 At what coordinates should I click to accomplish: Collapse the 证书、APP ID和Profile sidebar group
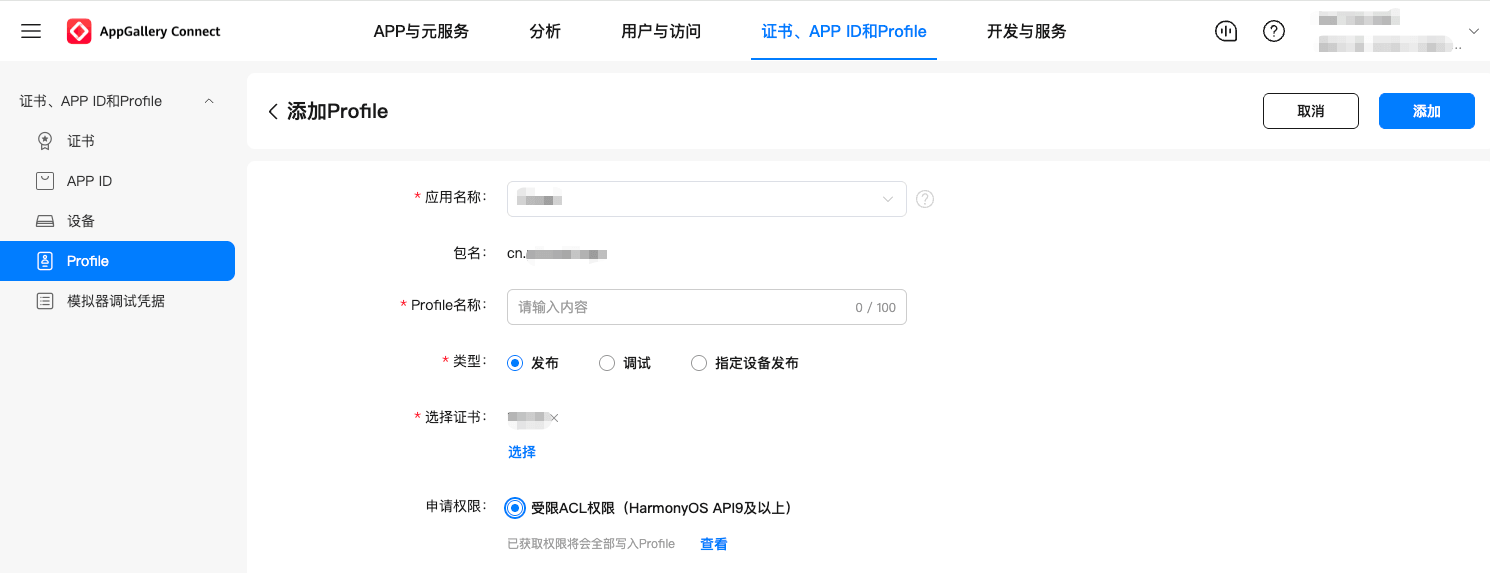(x=209, y=101)
